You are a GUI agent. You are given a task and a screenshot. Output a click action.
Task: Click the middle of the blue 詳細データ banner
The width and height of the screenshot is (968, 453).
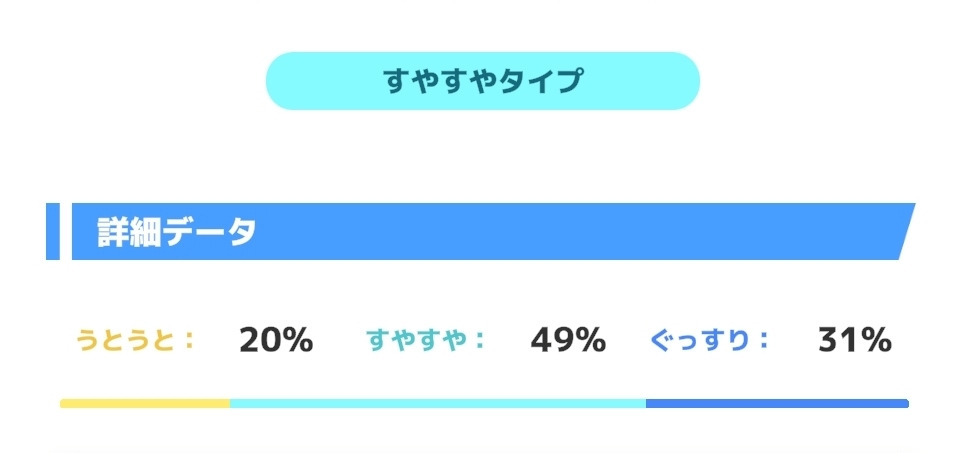[x=490, y=232]
